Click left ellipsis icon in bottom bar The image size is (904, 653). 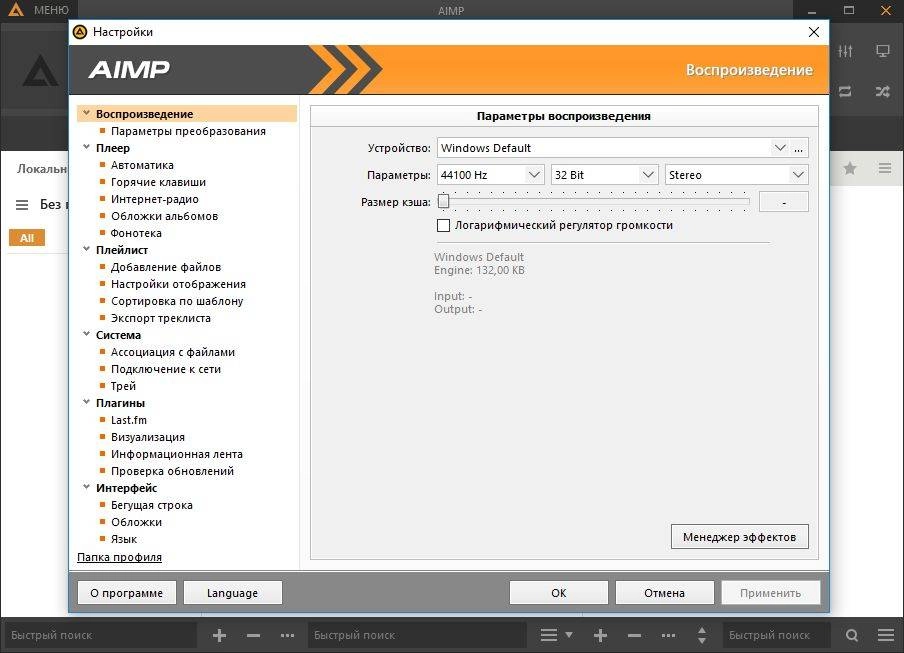[x=288, y=636]
